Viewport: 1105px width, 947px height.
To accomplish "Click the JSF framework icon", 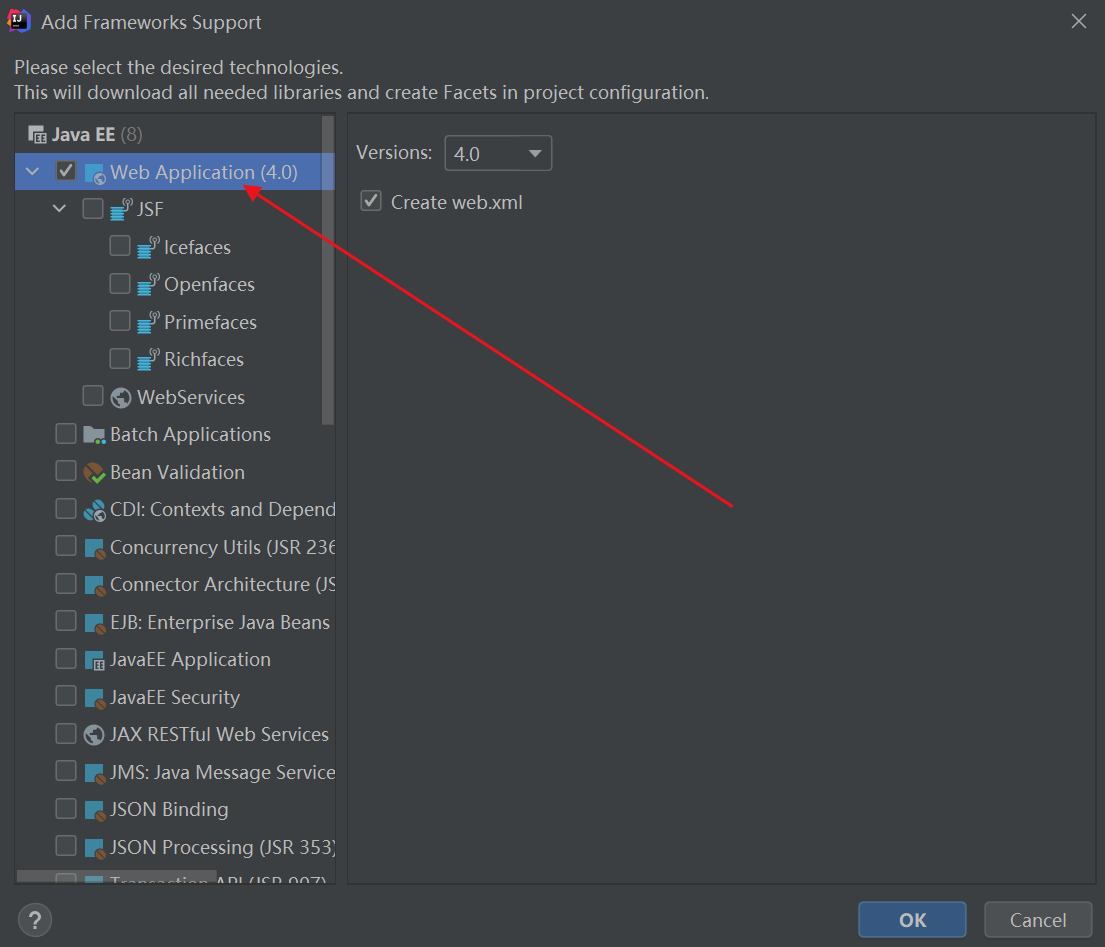I will (121, 209).
